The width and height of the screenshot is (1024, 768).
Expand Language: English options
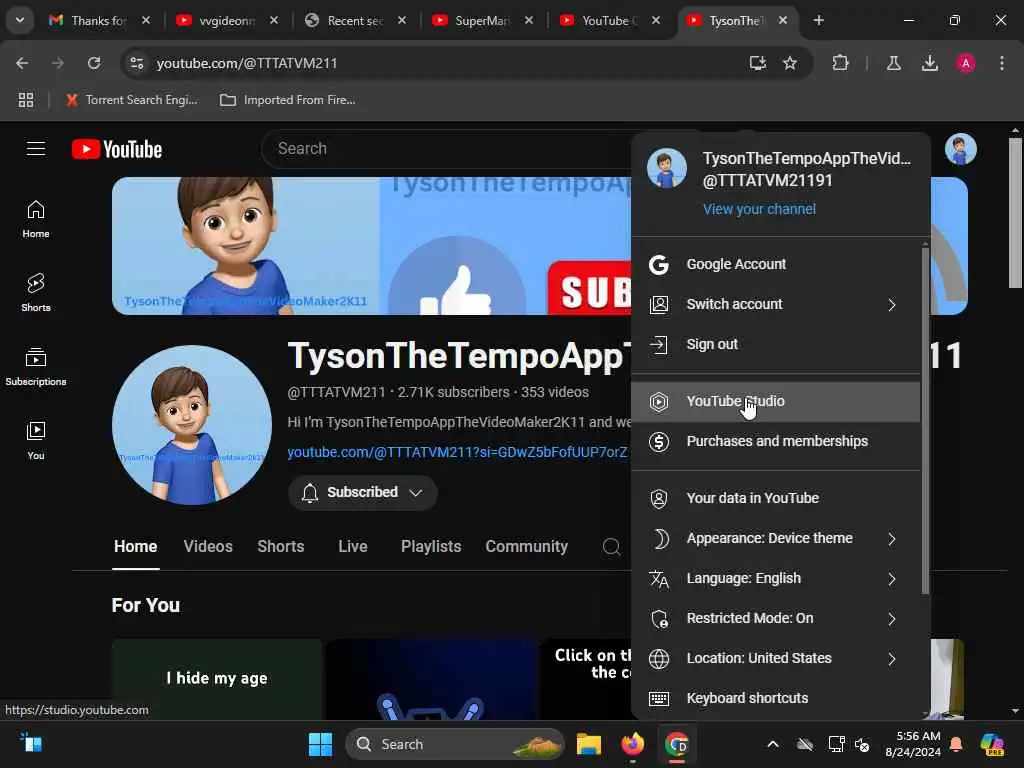point(776,579)
